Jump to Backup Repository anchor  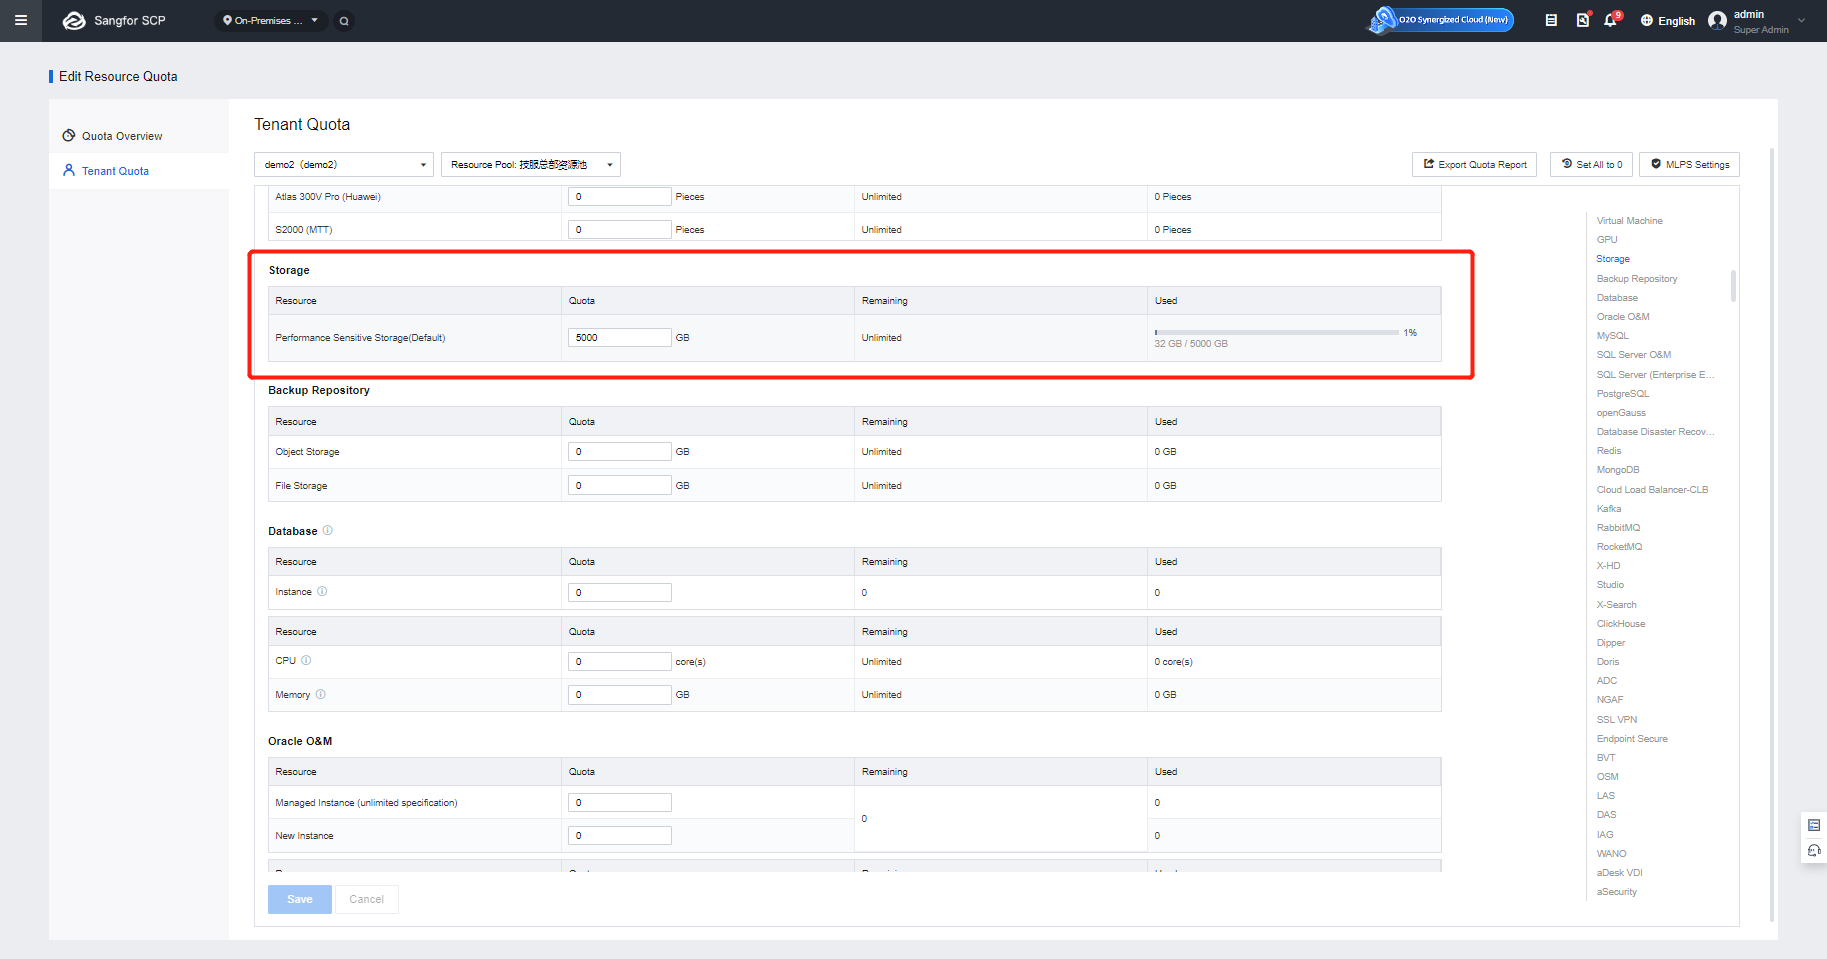[x=1637, y=279]
